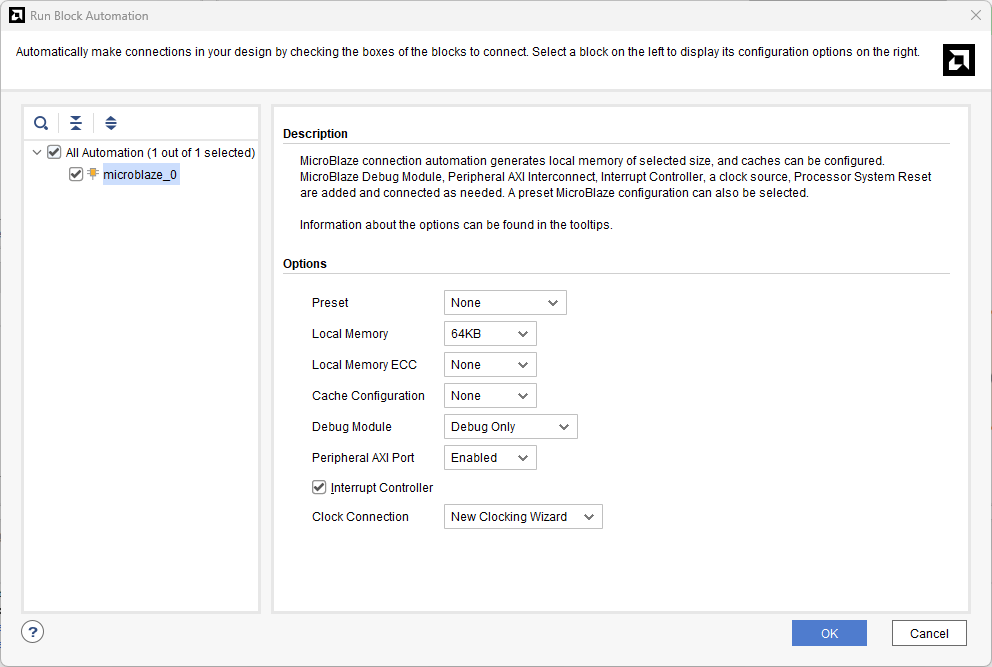Viewport: 992px width, 667px height.
Task: Uncheck the microblaze_0 checkbox
Action: [76, 174]
